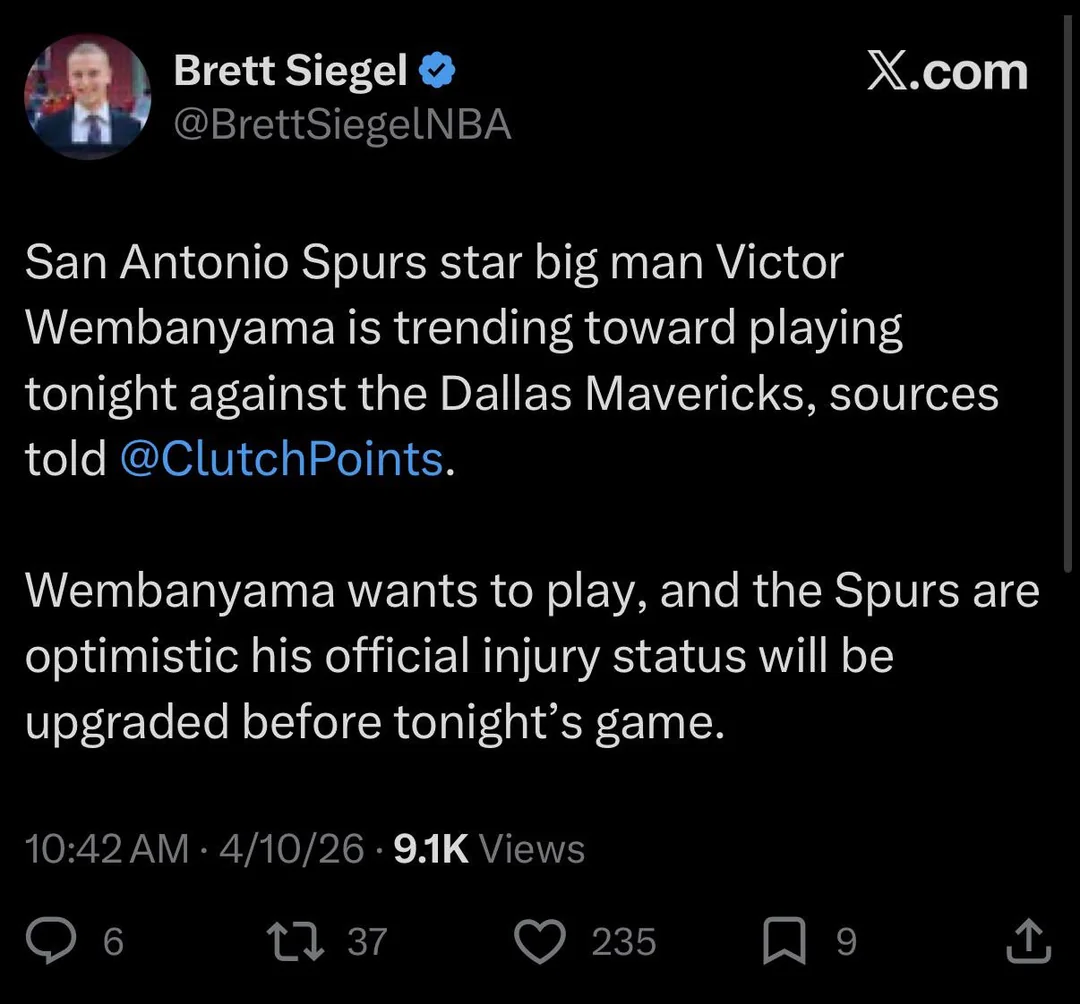Image resolution: width=1080 pixels, height=1004 pixels.
Task: Select the @BrettSiegelNBA handle
Action: (343, 123)
